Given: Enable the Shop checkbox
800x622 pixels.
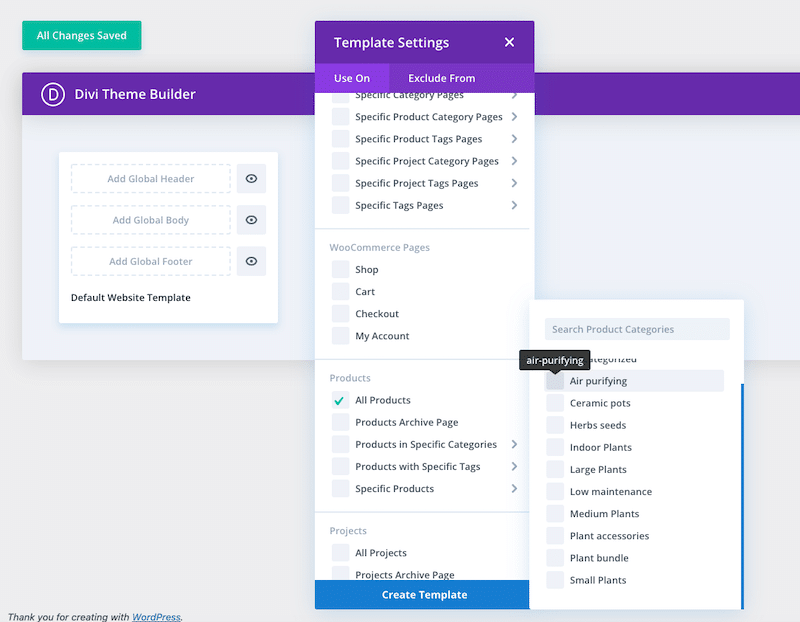Looking at the screenshot, I should [339, 269].
